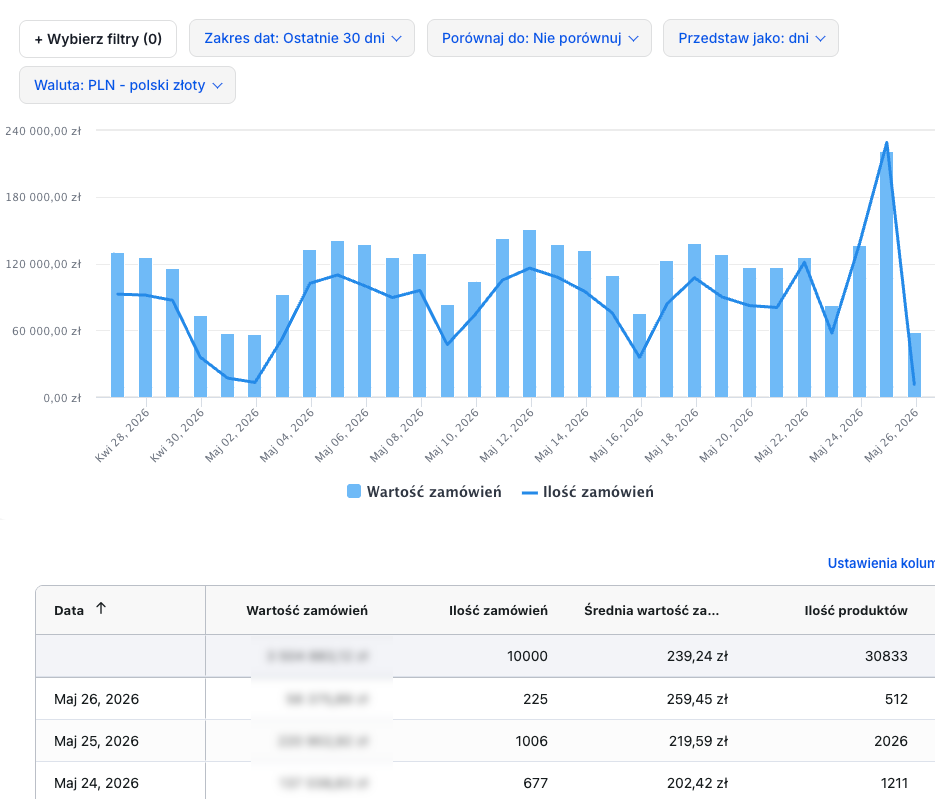935x799 pixels.
Task: Click the Maj 12, 2026 axis label
Action: coord(507,435)
